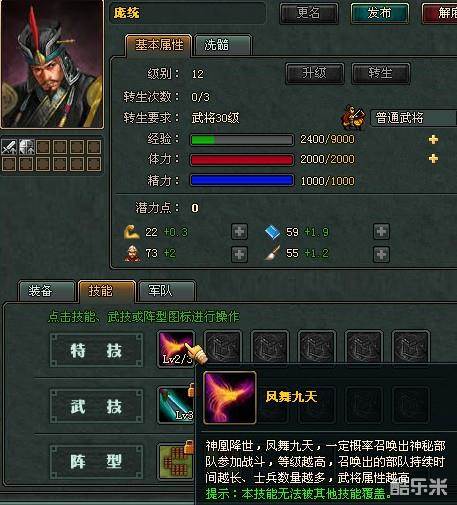Click the general's portrait image
Image resolution: width=457 pixels, height=505 pixels.
pyautogui.click(x=52, y=63)
